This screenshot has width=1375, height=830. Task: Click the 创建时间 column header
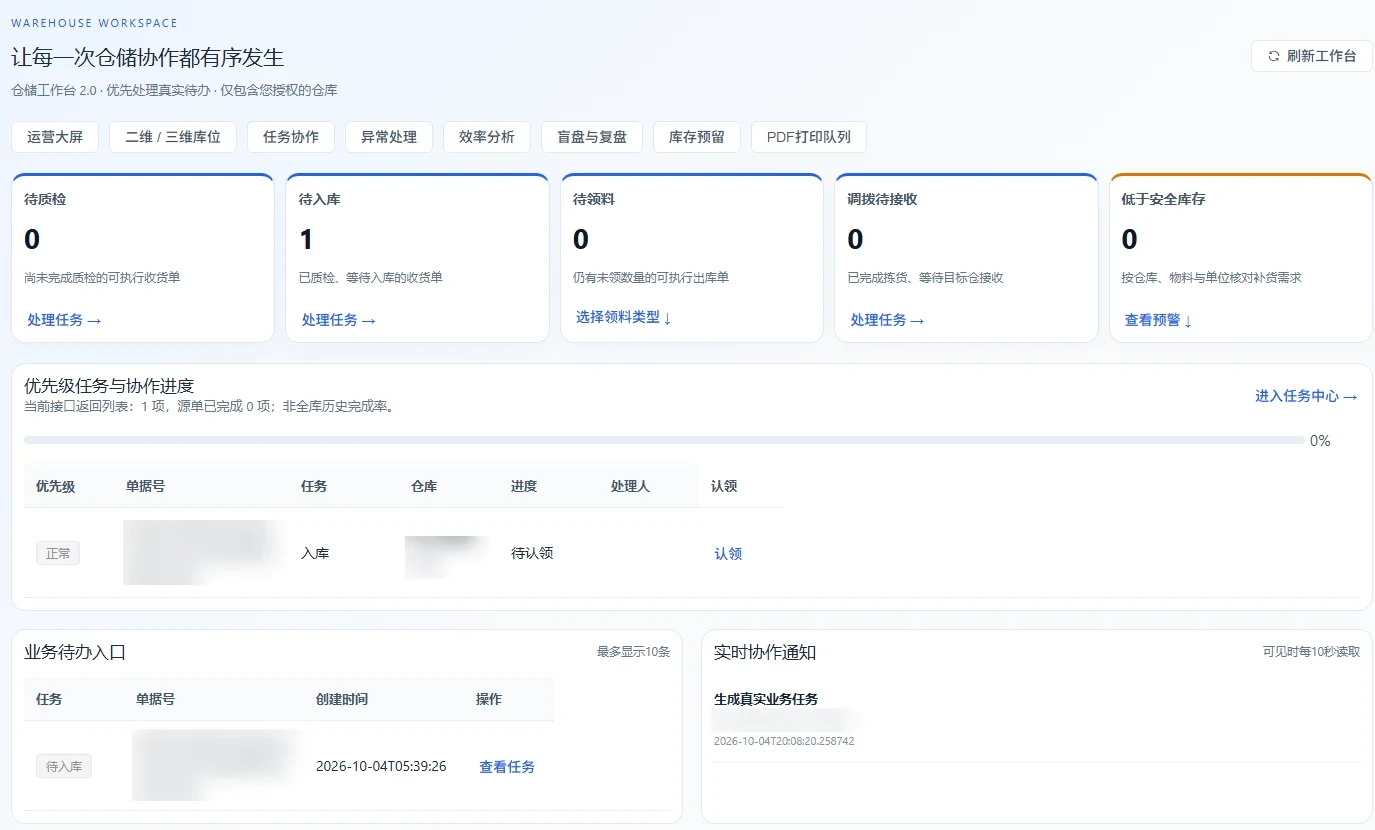tap(342, 699)
